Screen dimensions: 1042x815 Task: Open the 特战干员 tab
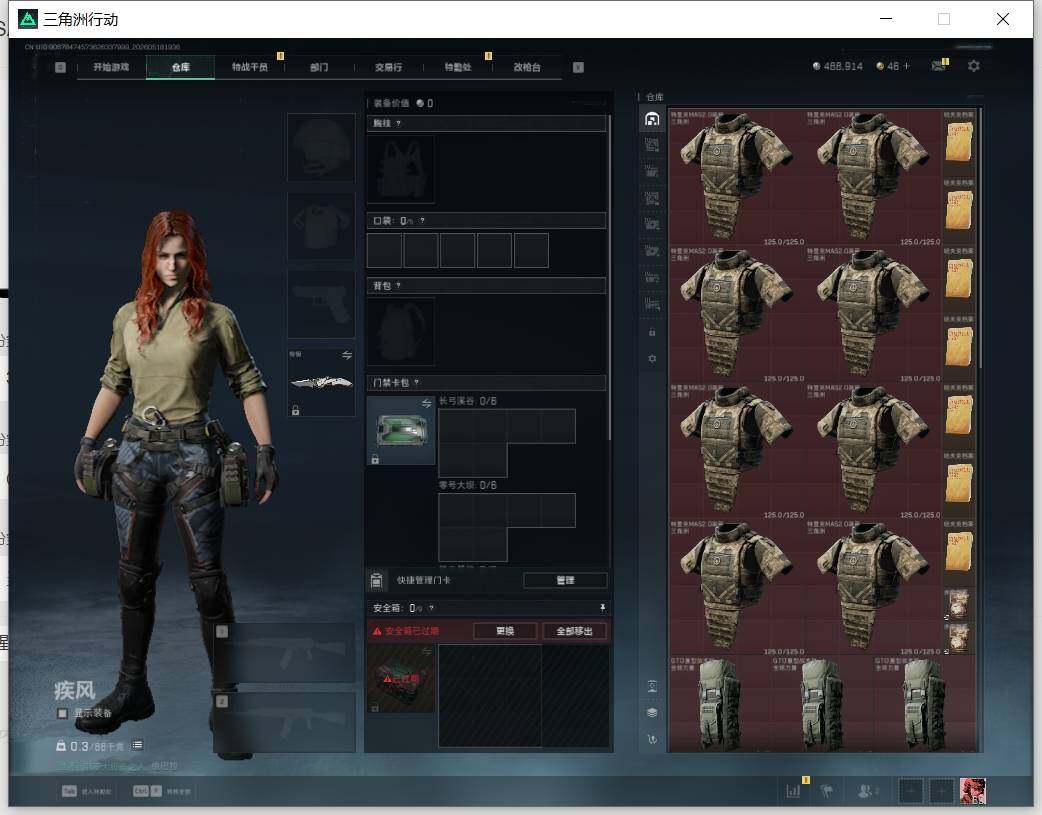coord(250,67)
